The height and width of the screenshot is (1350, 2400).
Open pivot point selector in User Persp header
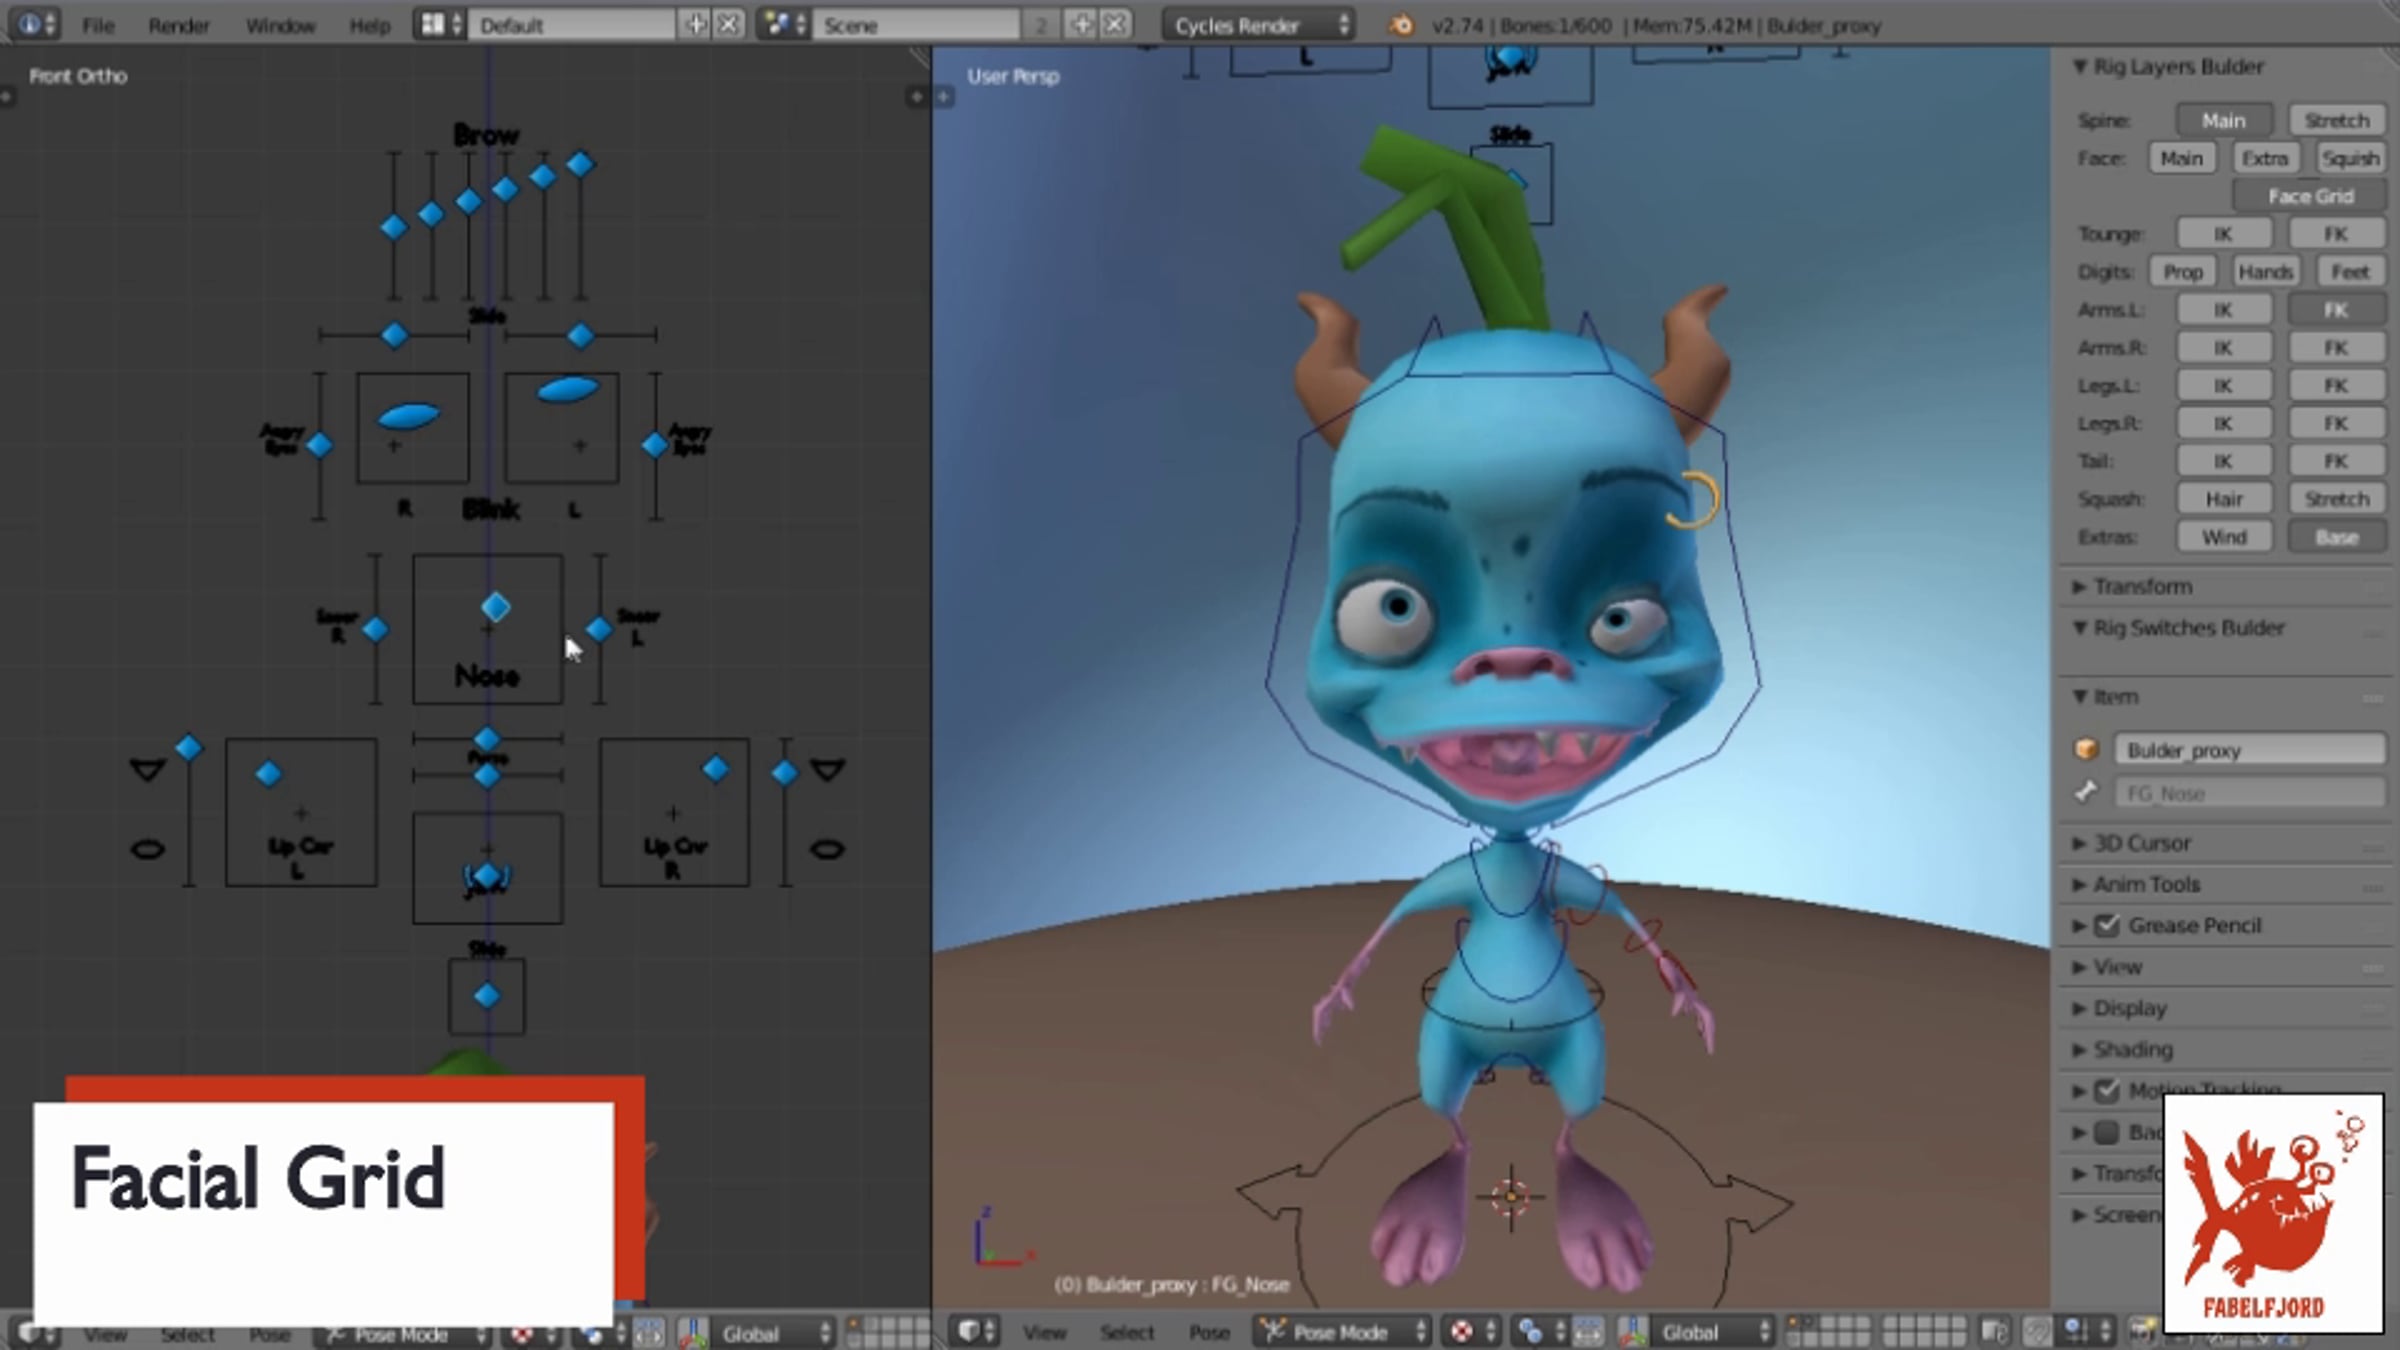click(x=1539, y=1331)
